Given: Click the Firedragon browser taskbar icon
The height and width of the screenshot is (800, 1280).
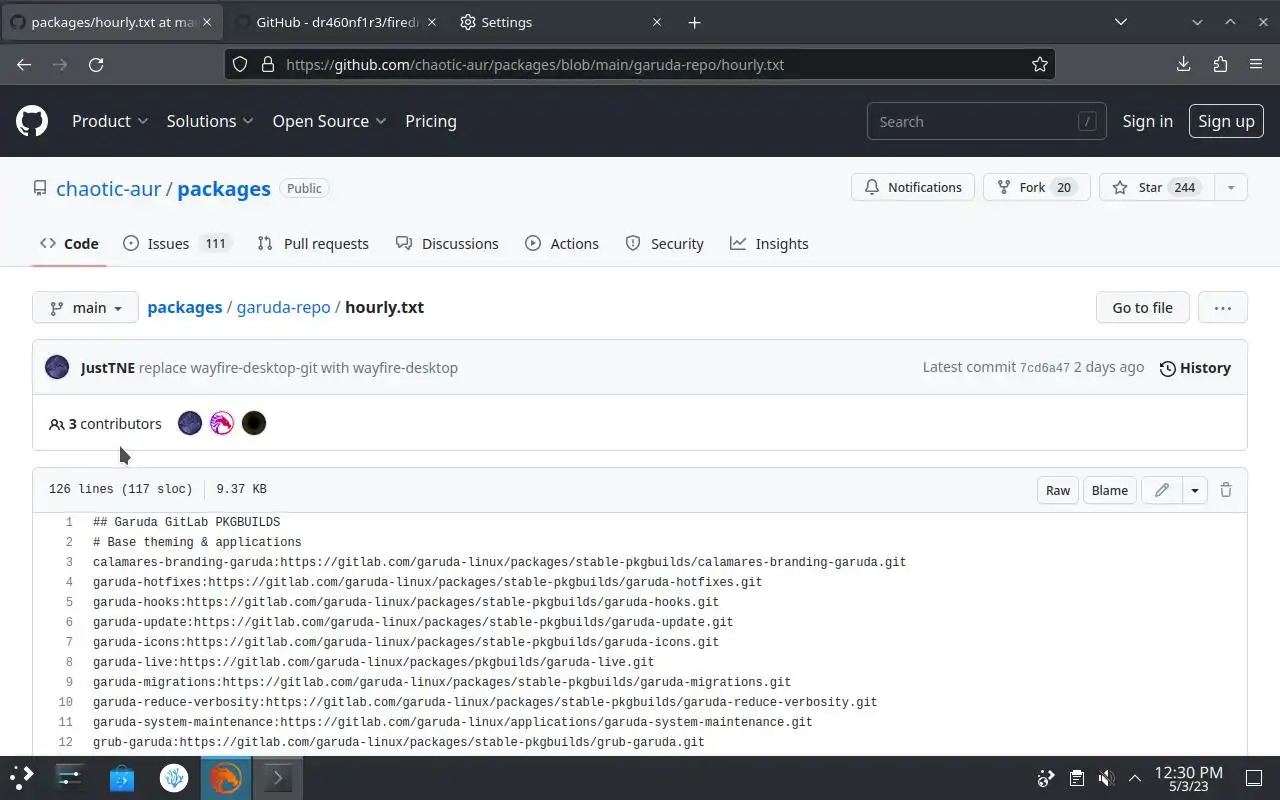Looking at the screenshot, I should pos(226,777).
